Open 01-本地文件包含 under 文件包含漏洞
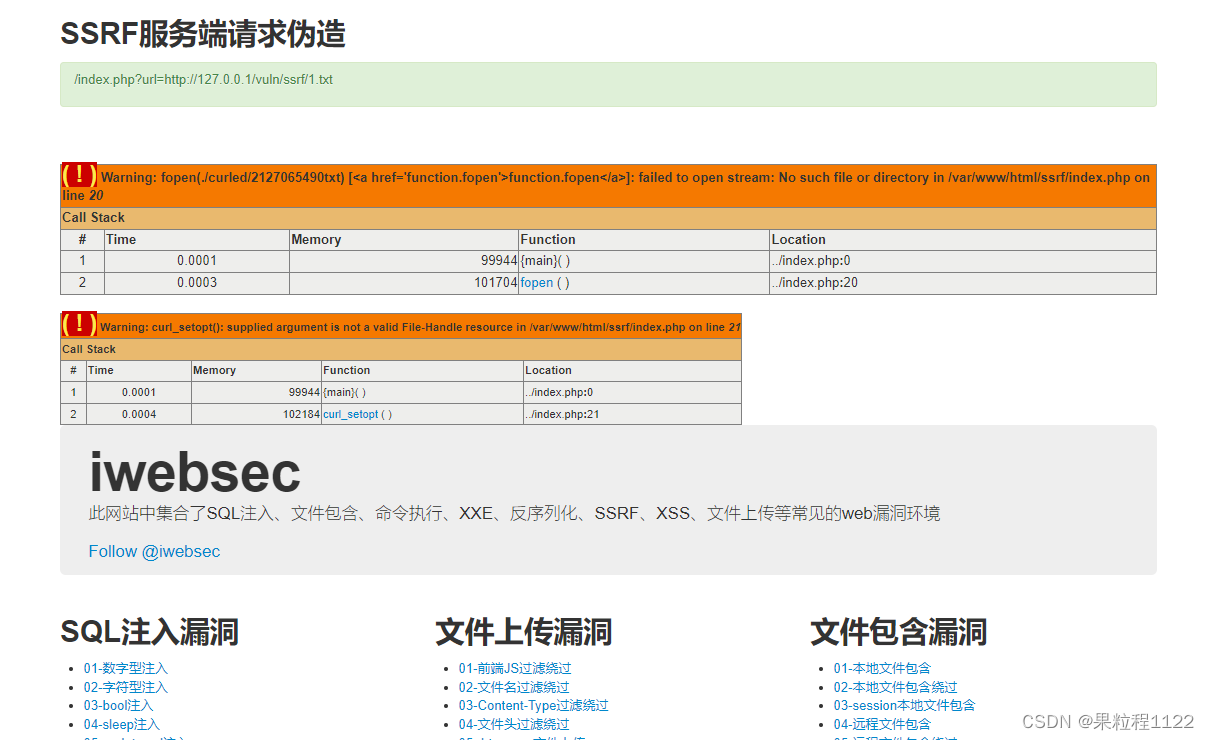 (881, 668)
